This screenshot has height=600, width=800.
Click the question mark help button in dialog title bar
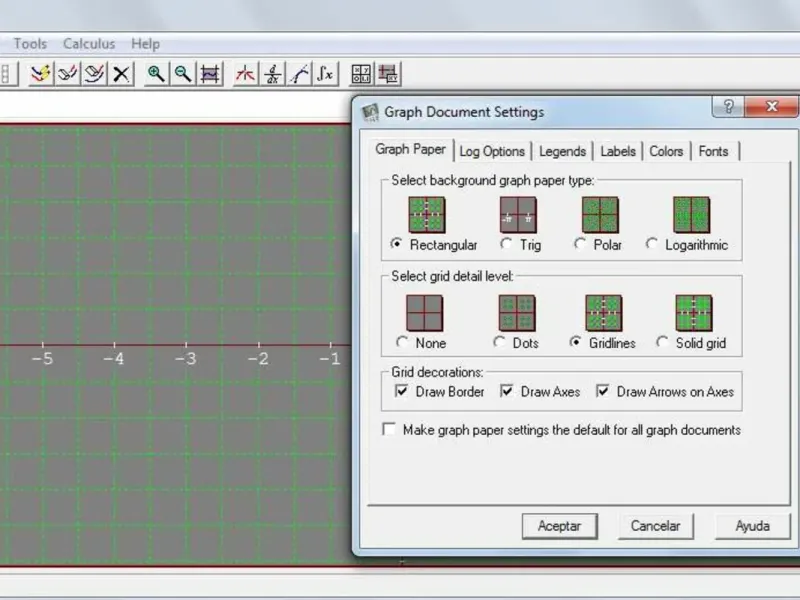(x=729, y=107)
